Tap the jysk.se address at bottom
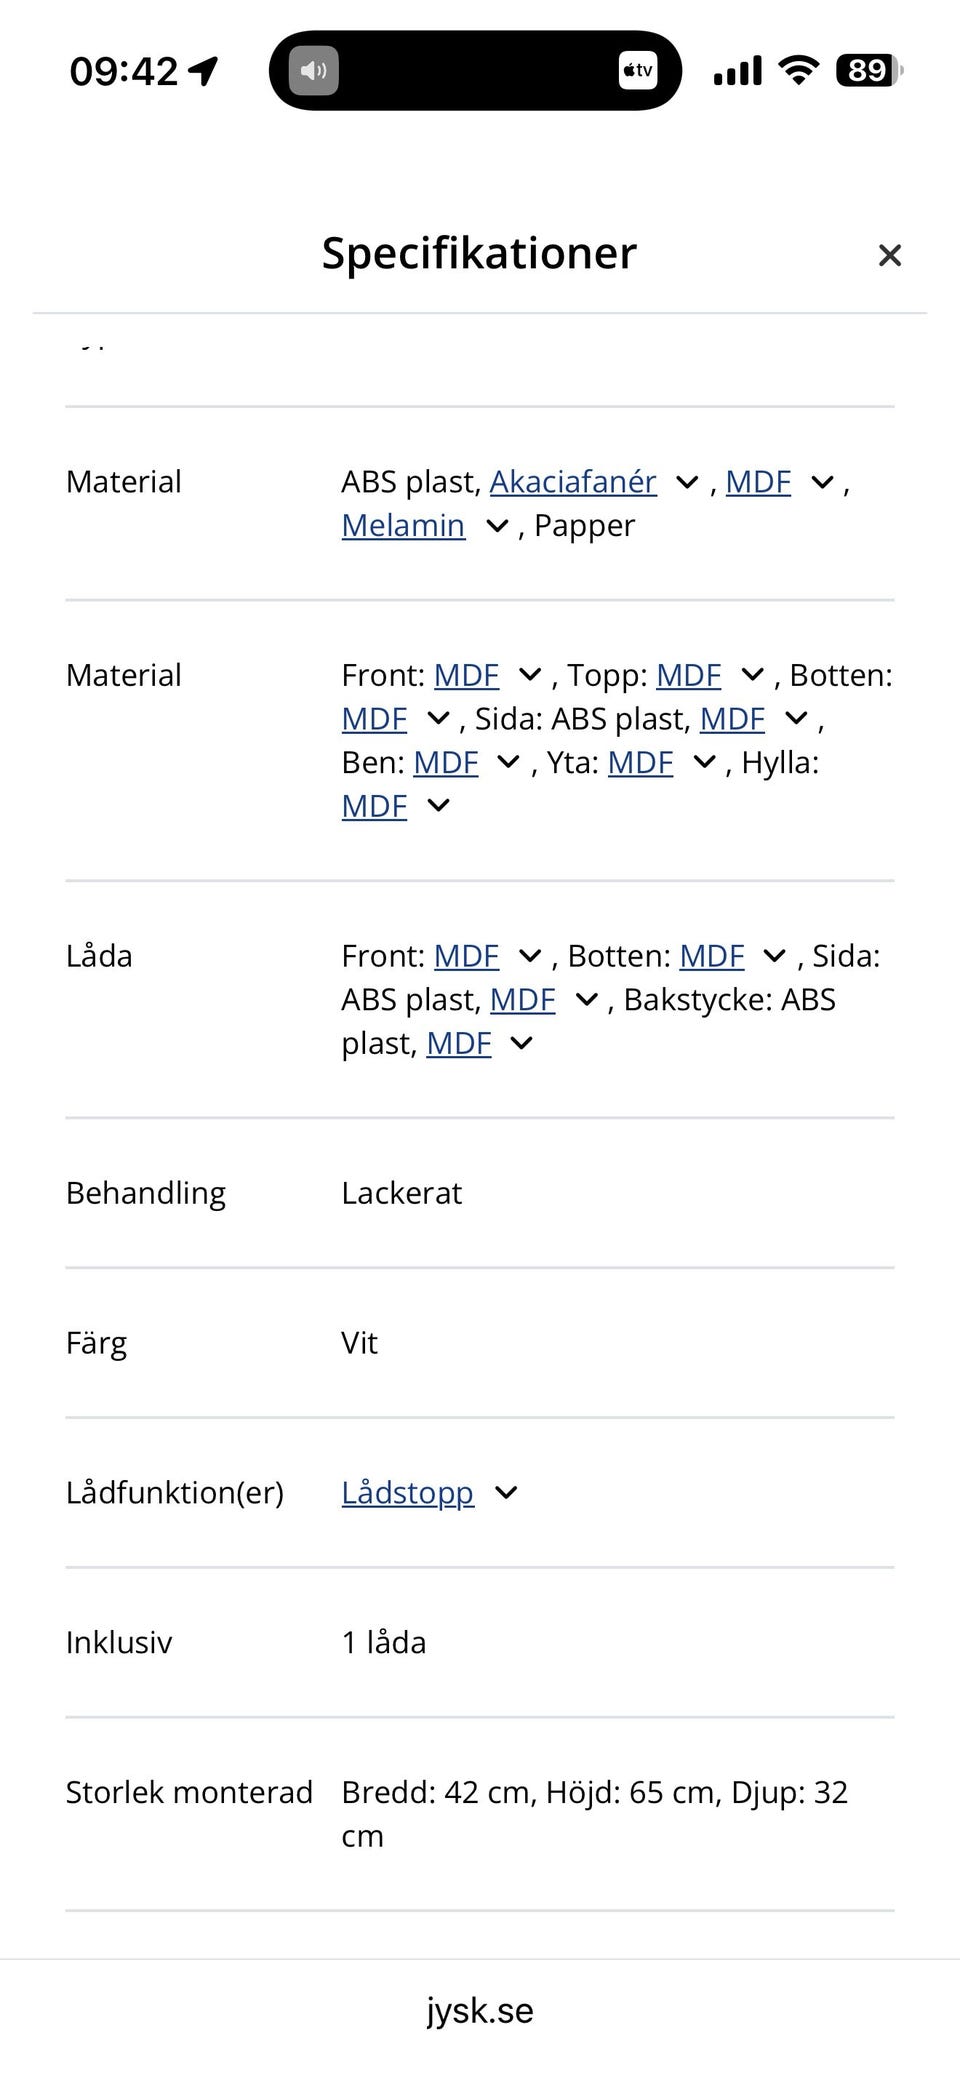 (480, 2011)
